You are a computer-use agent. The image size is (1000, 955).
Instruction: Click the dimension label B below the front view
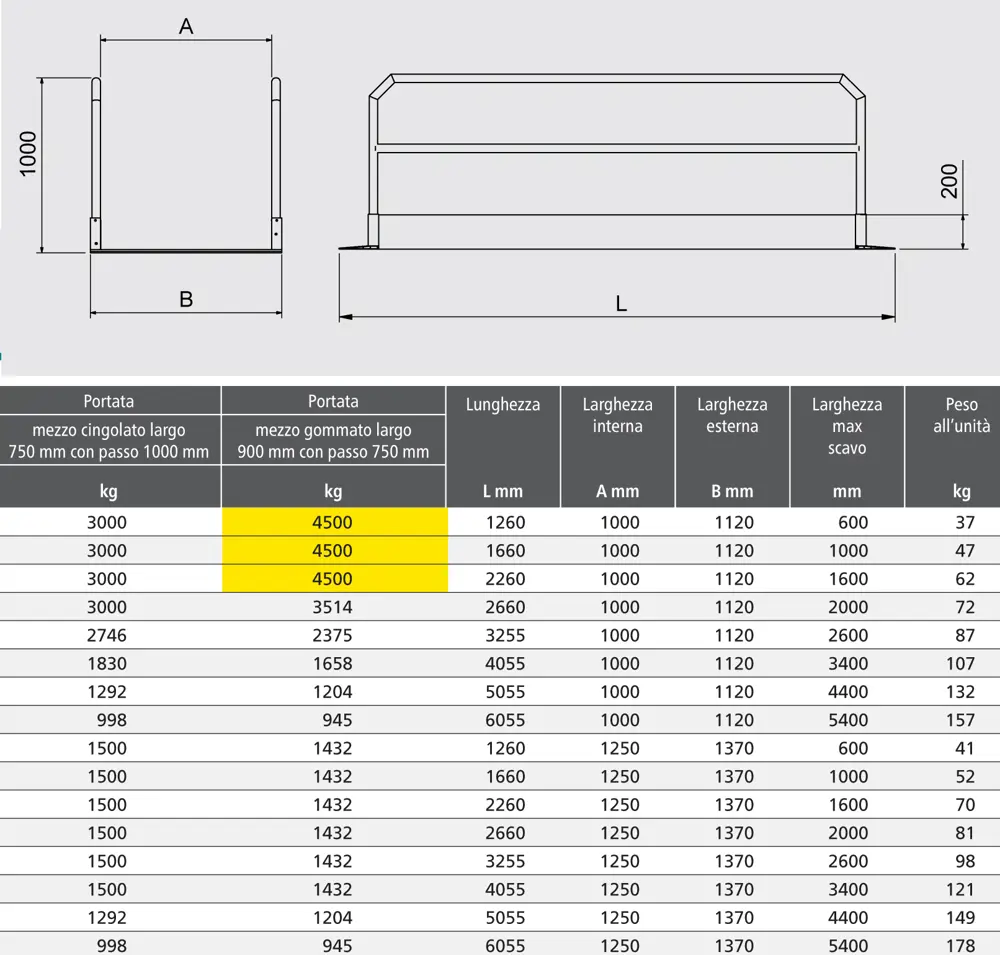[x=186, y=299]
